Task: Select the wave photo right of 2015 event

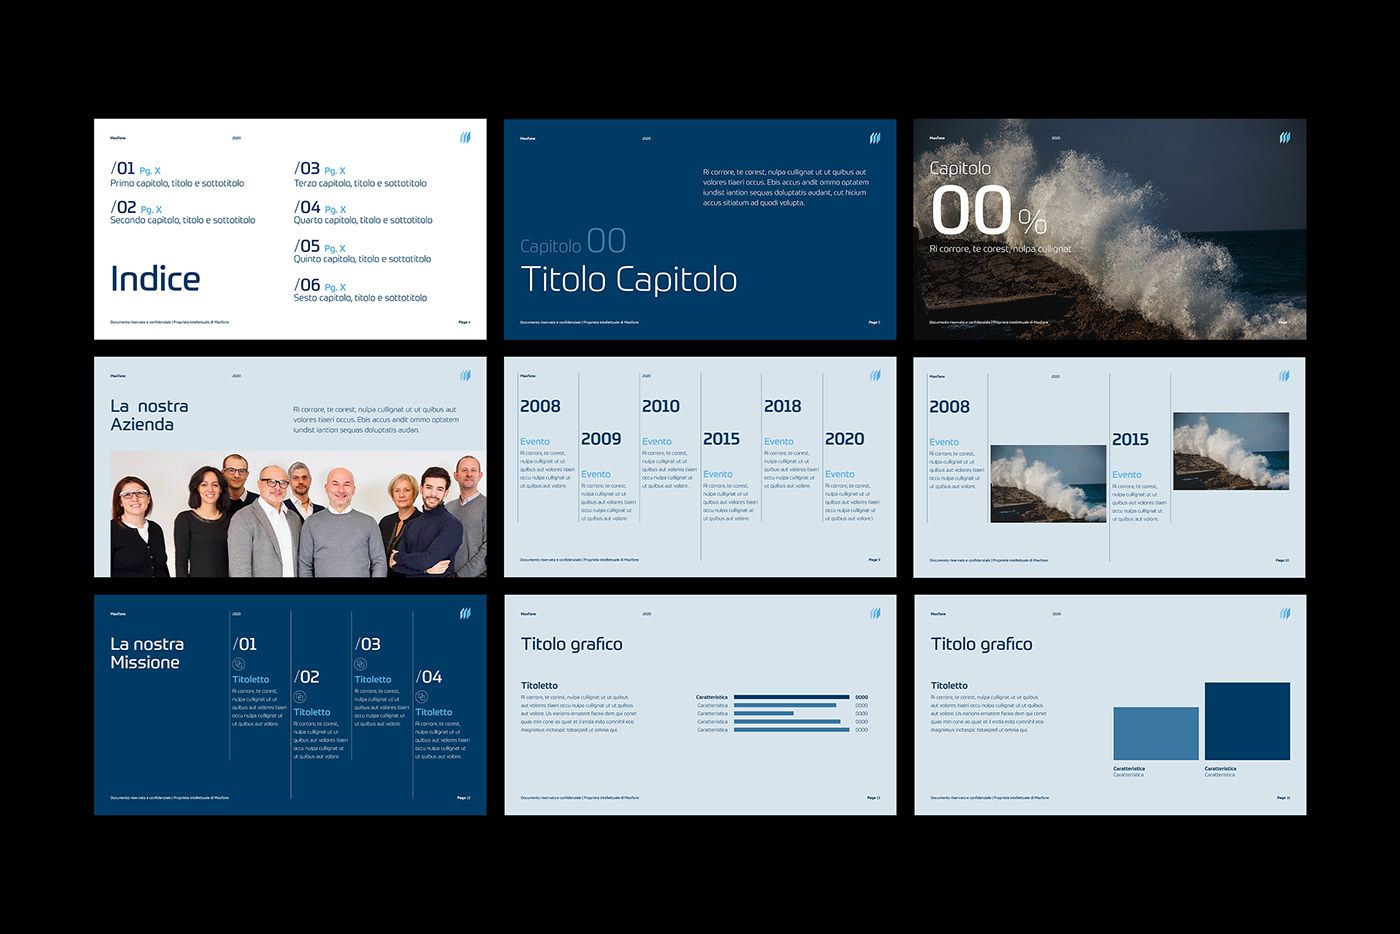Action: click(1231, 451)
